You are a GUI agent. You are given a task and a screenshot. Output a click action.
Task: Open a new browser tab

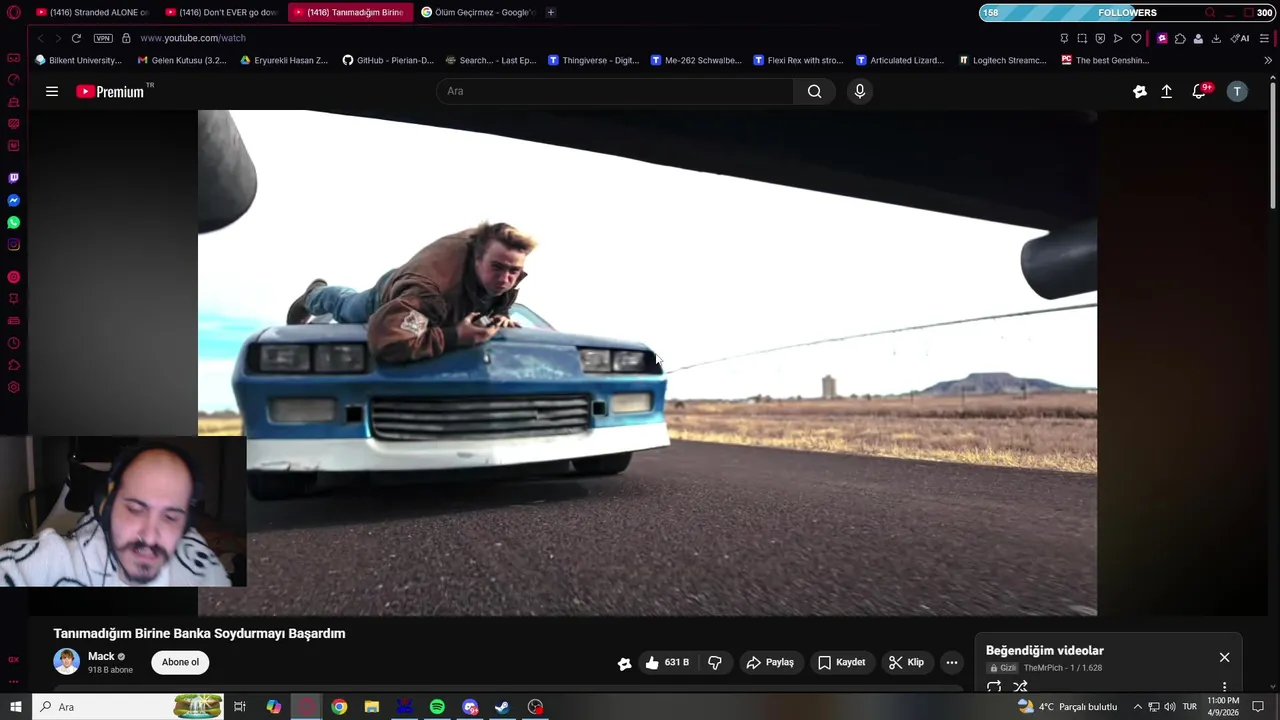pyautogui.click(x=550, y=12)
